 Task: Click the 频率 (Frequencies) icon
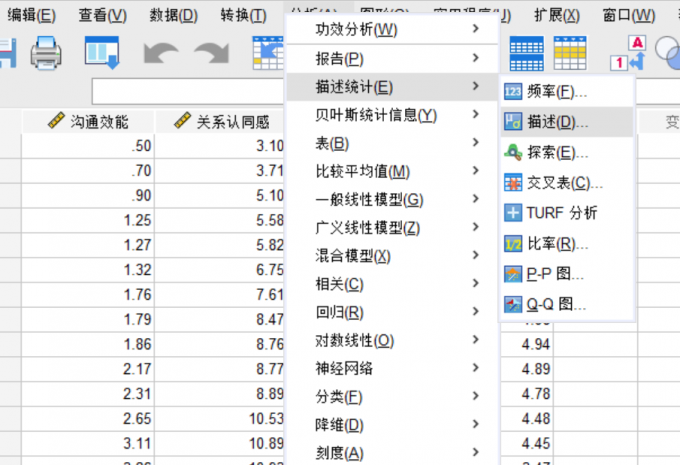pos(513,92)
